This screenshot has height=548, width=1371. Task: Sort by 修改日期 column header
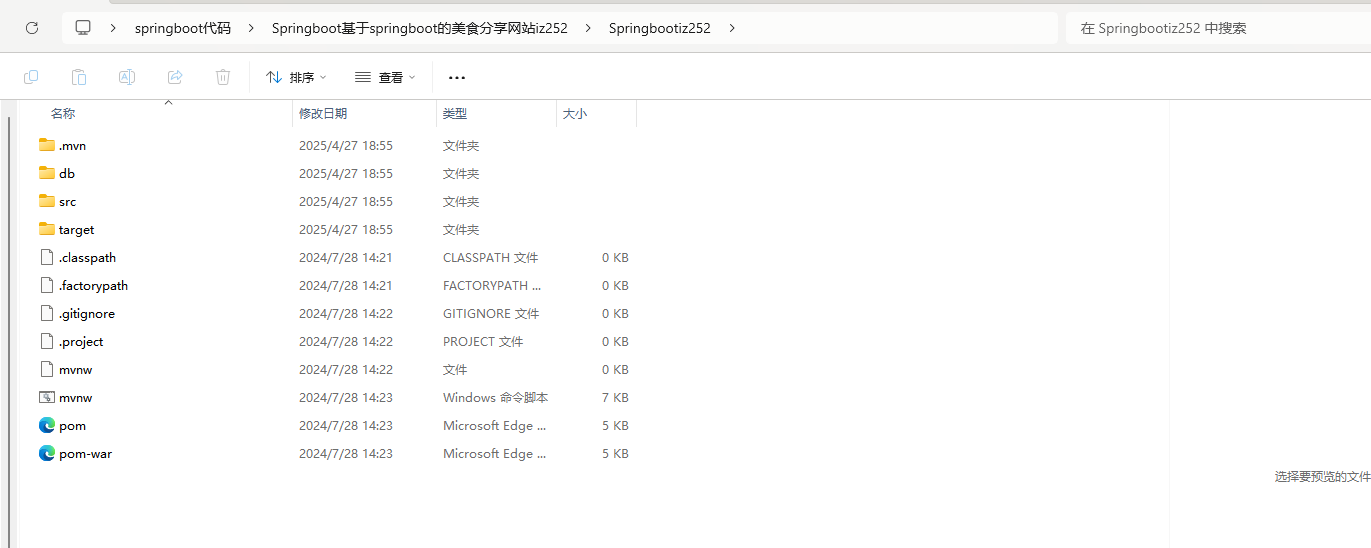[x=323, y=114]
